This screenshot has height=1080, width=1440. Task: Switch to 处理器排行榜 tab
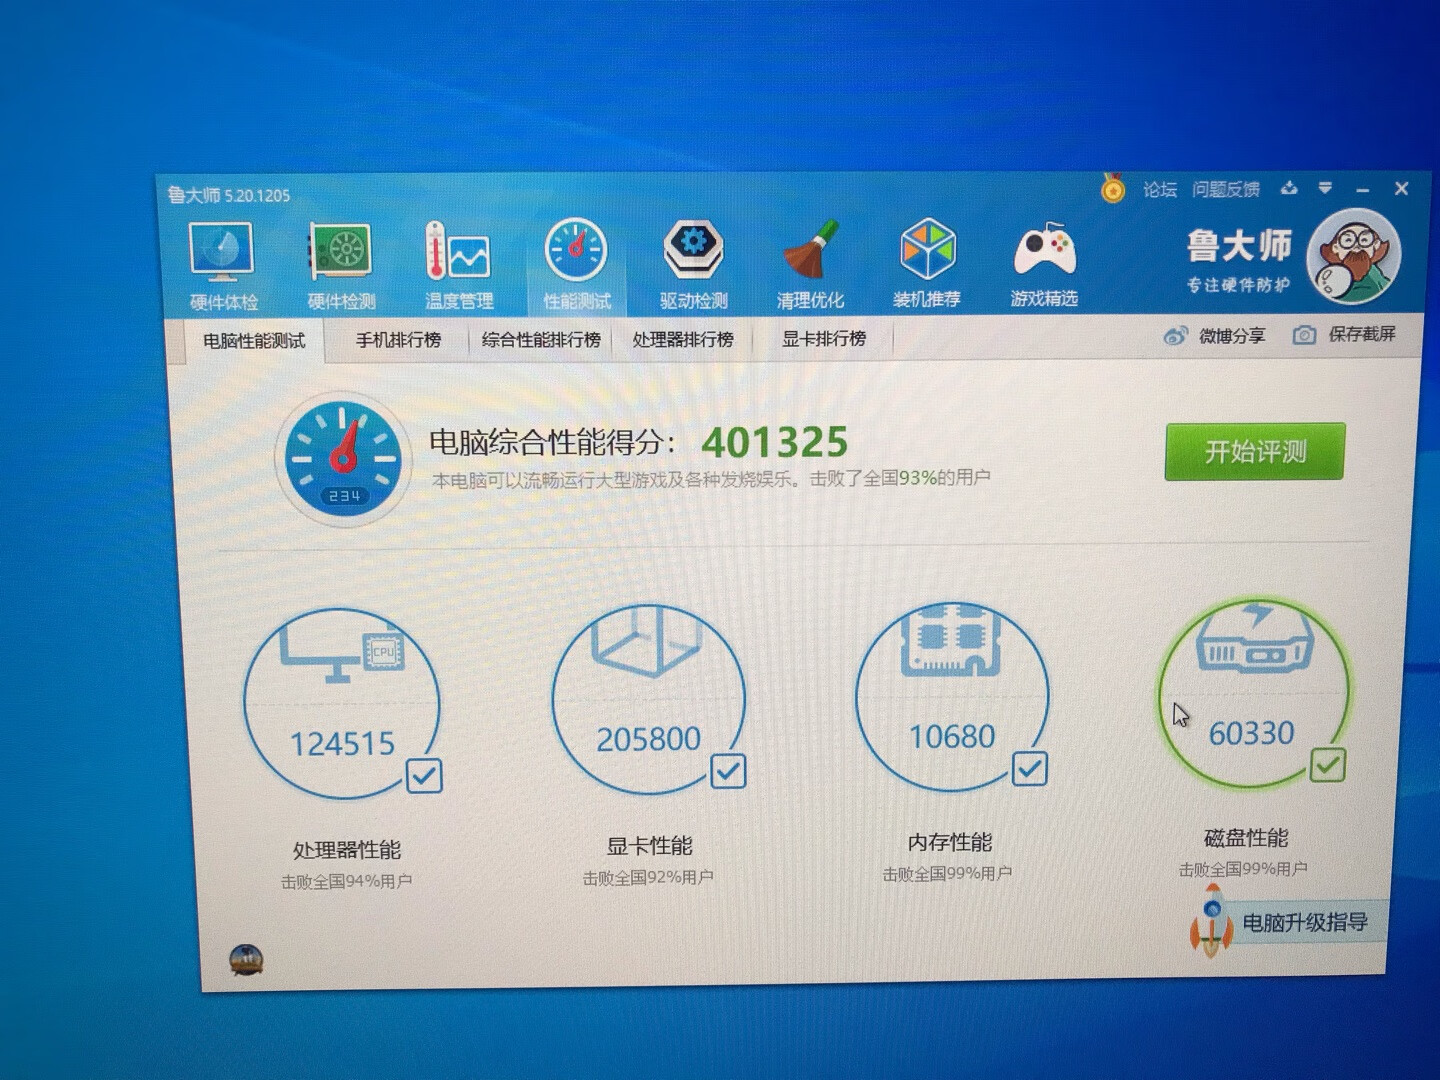pyautogui.click(x=683, y=340)
